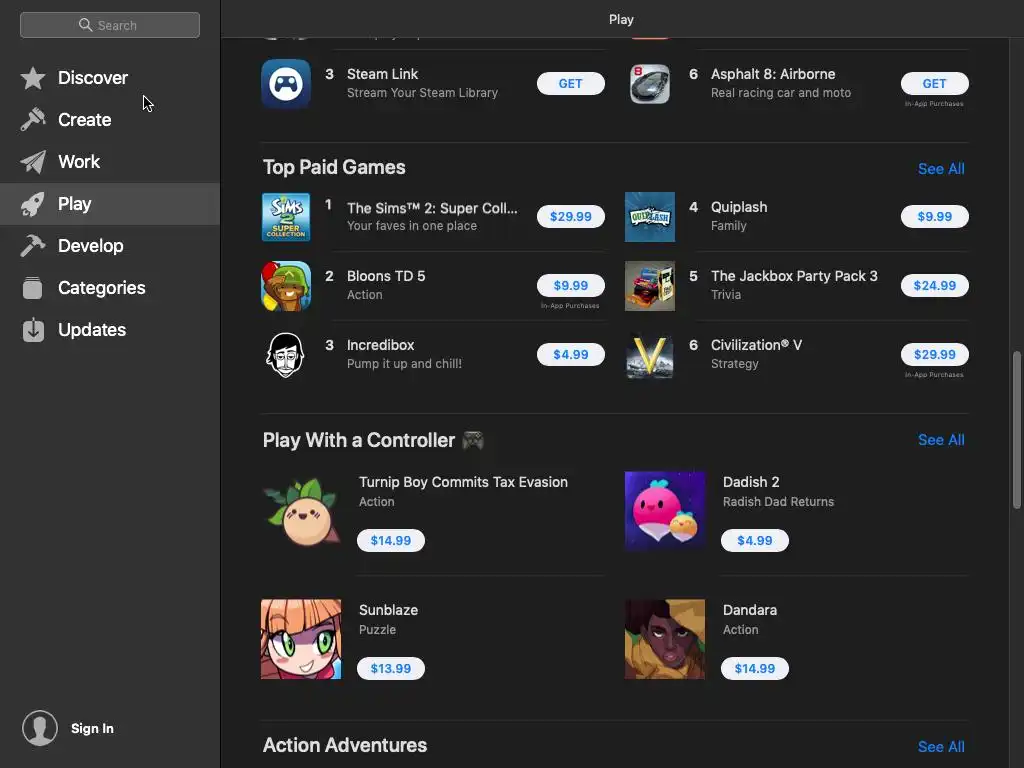Click the Play With a Controller heading

[359, 441]
